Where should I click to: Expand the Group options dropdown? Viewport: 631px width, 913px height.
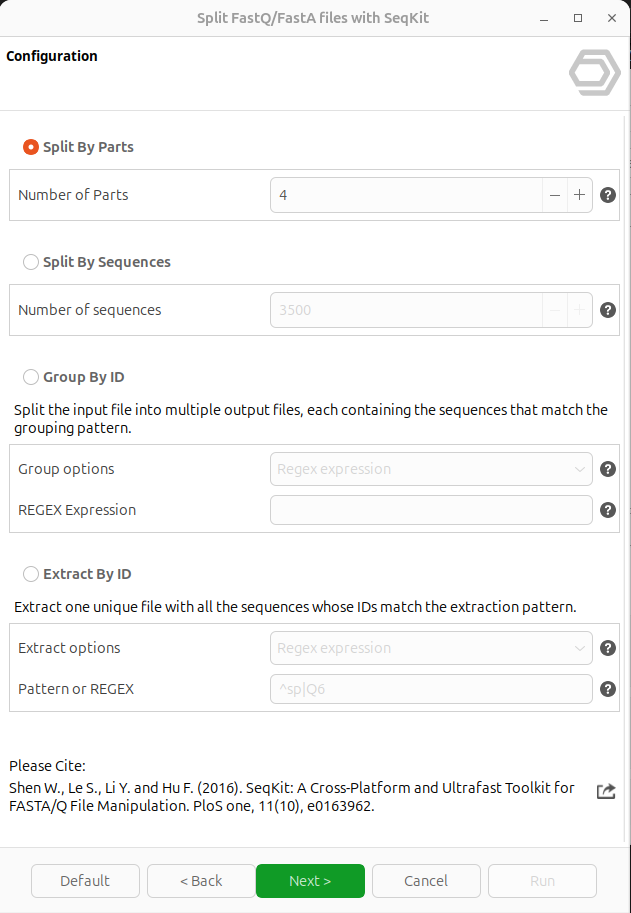pyautogui.click(x=431, y=469)
